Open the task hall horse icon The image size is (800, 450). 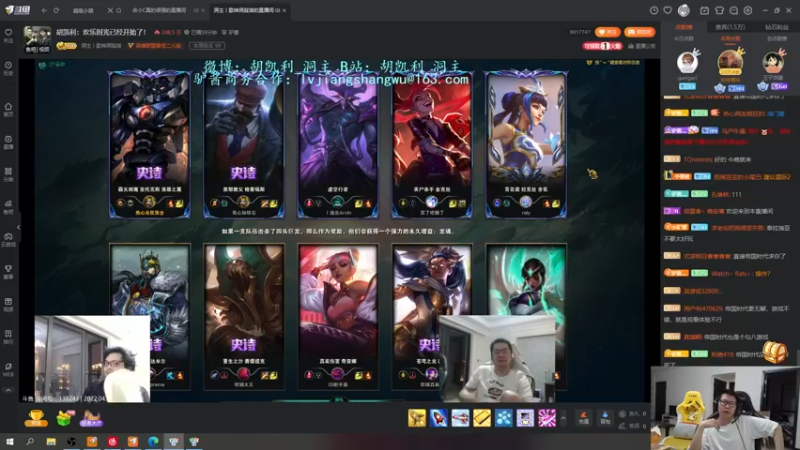point(91,418)
